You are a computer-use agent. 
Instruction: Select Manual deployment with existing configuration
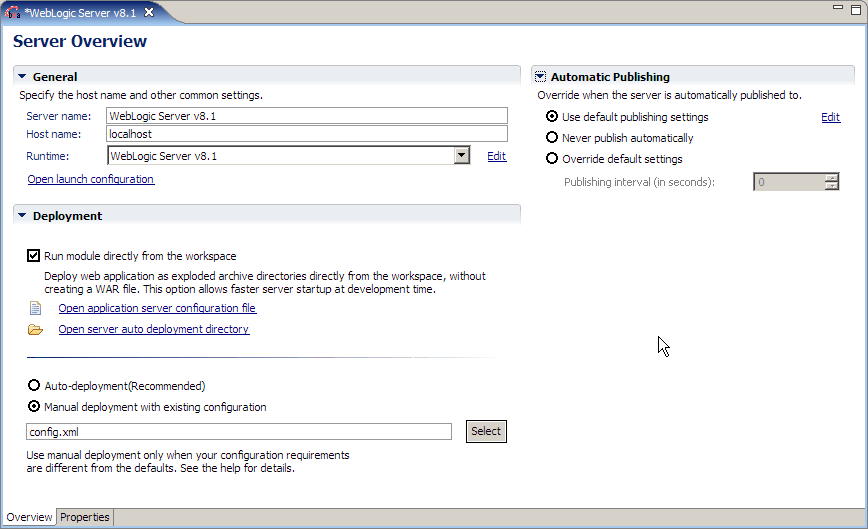click(34, 406)
